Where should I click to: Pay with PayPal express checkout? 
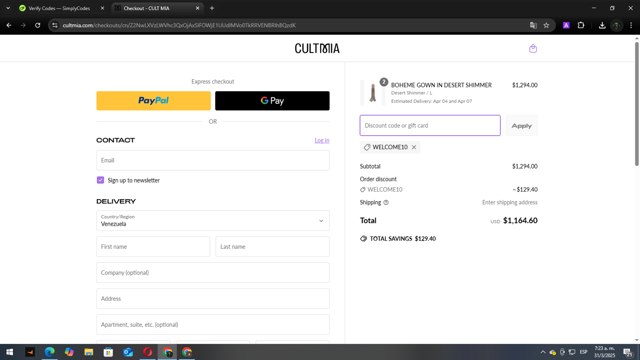pyautogui.click(x=153, y=101)
